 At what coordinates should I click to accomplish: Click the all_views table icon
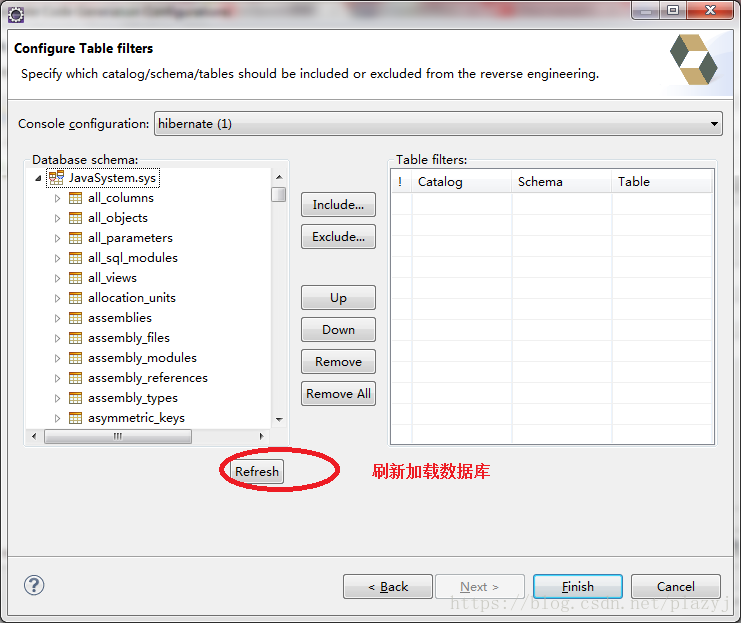tap(76, 278)
